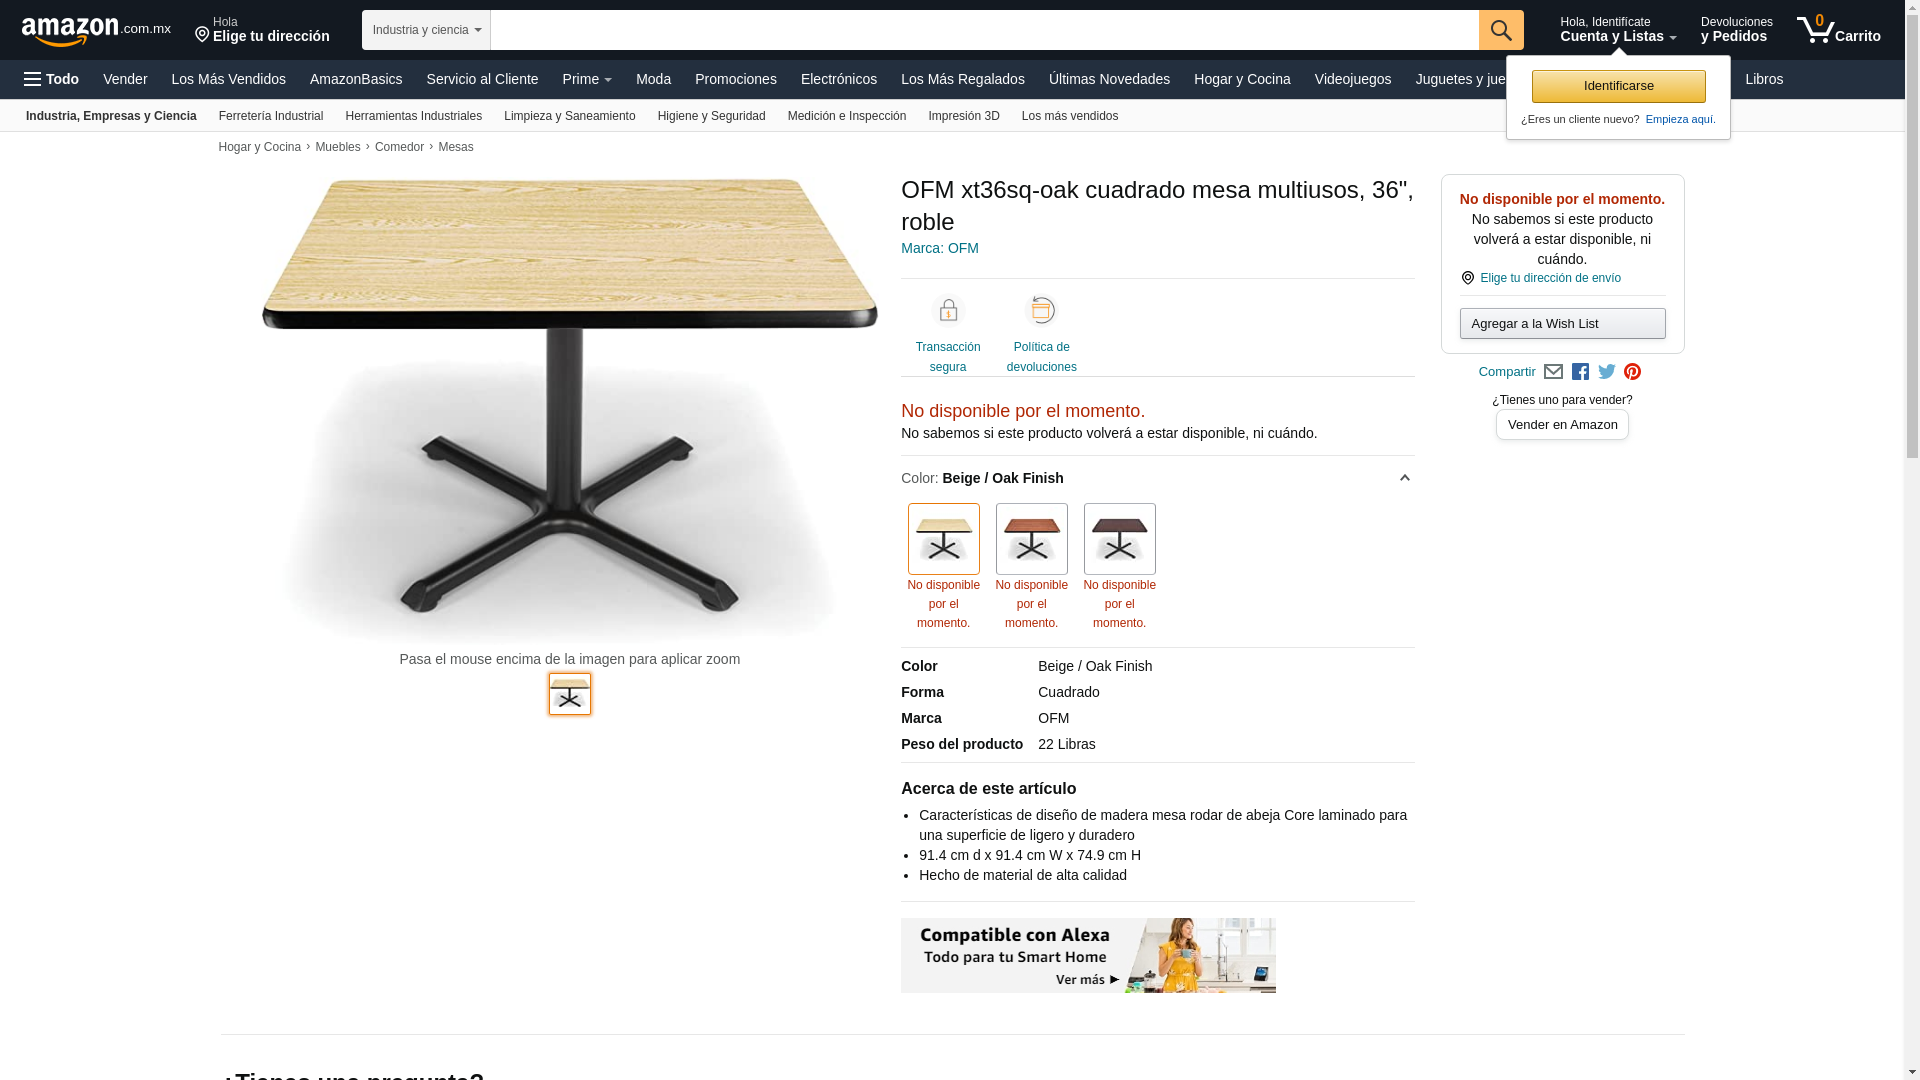
Task: Click the search magnifier button
Action: point(1501,30)
